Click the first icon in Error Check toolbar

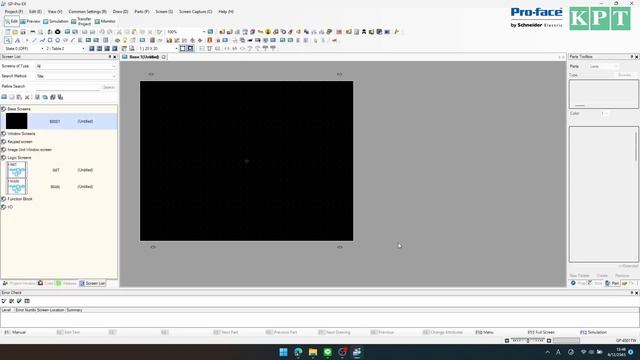(4, 301)
